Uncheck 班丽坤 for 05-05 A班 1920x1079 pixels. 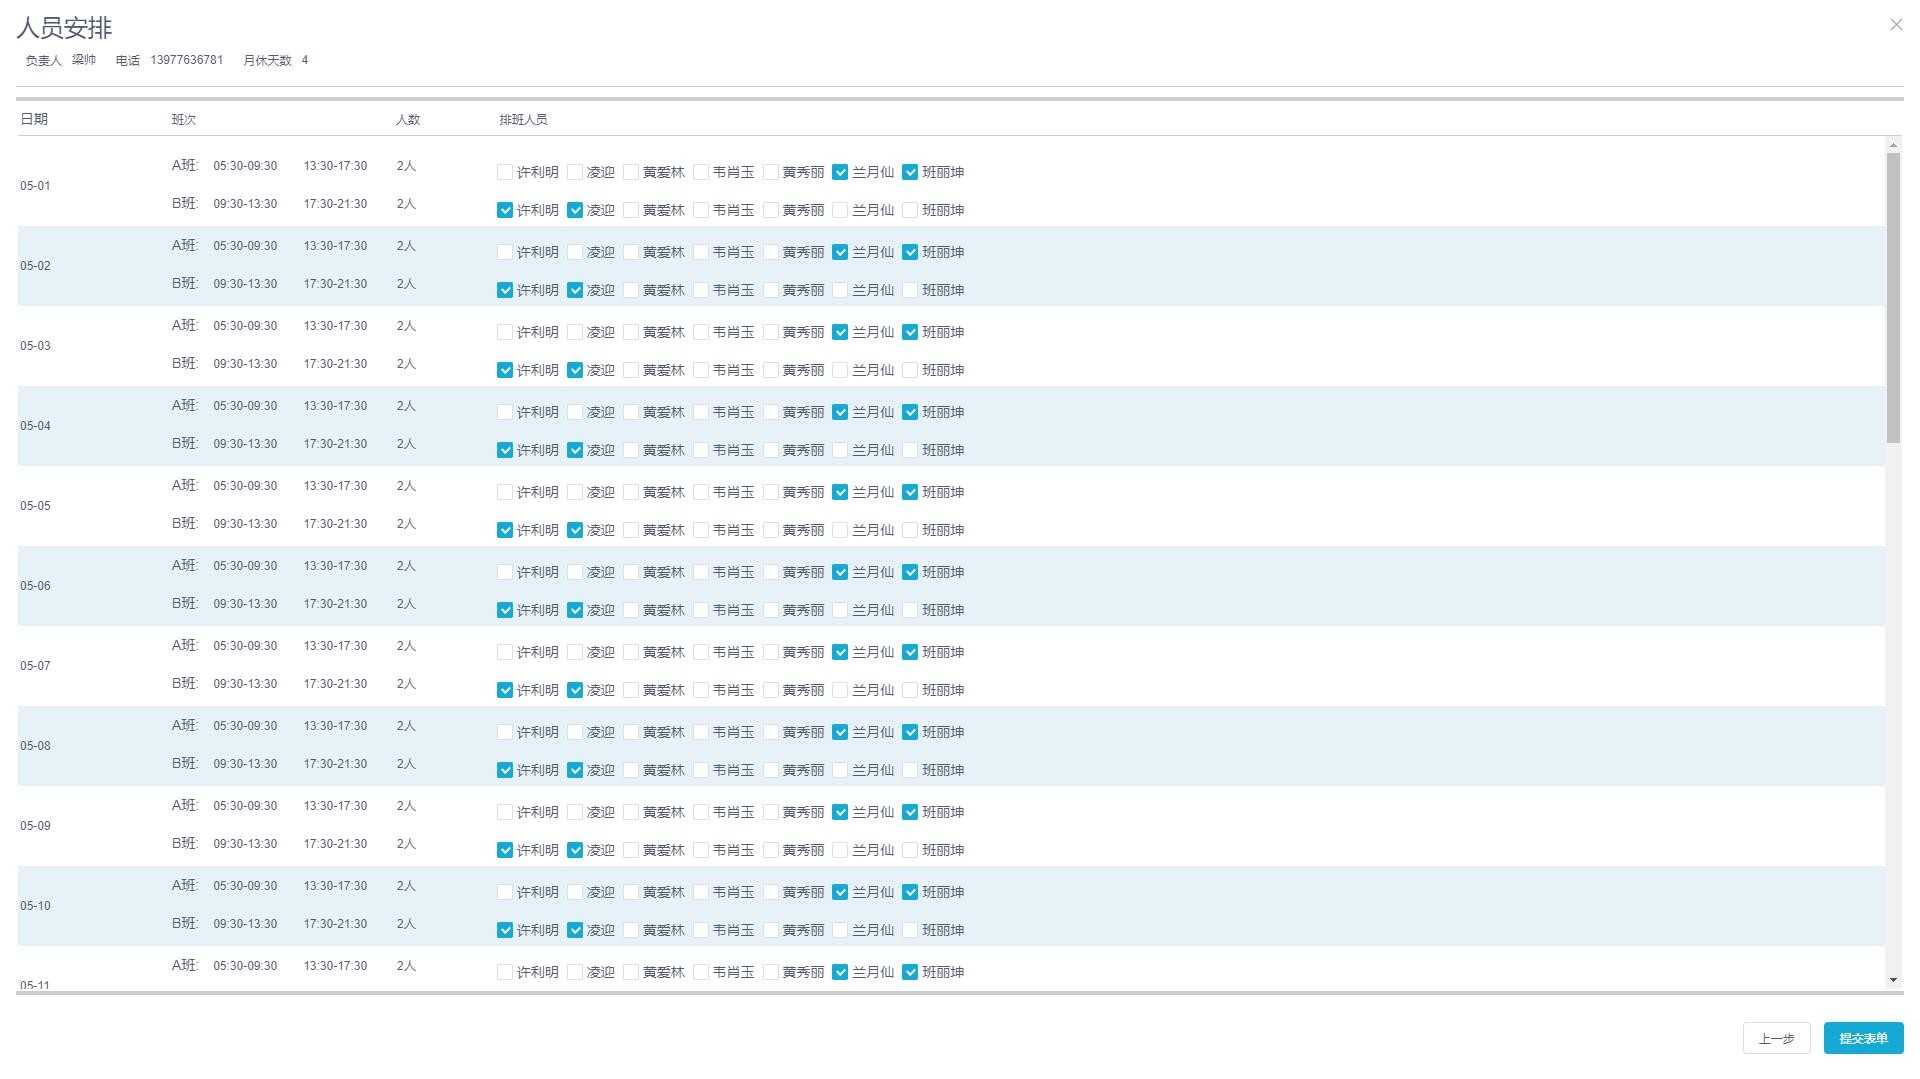(x=910, y=492)
